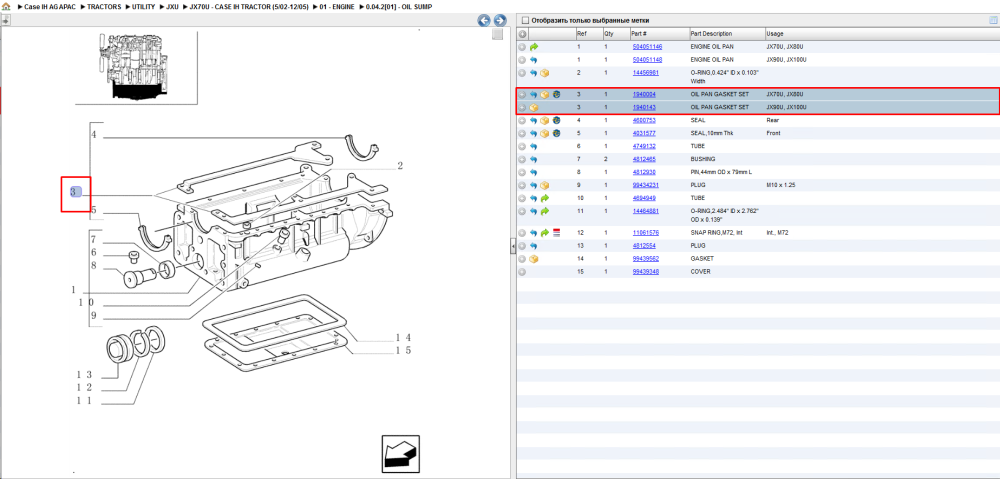The image size is (1000, 479).
Task: Click the large arrow icon below diagram
Action: pyautogui.click(x=401, y=453)
